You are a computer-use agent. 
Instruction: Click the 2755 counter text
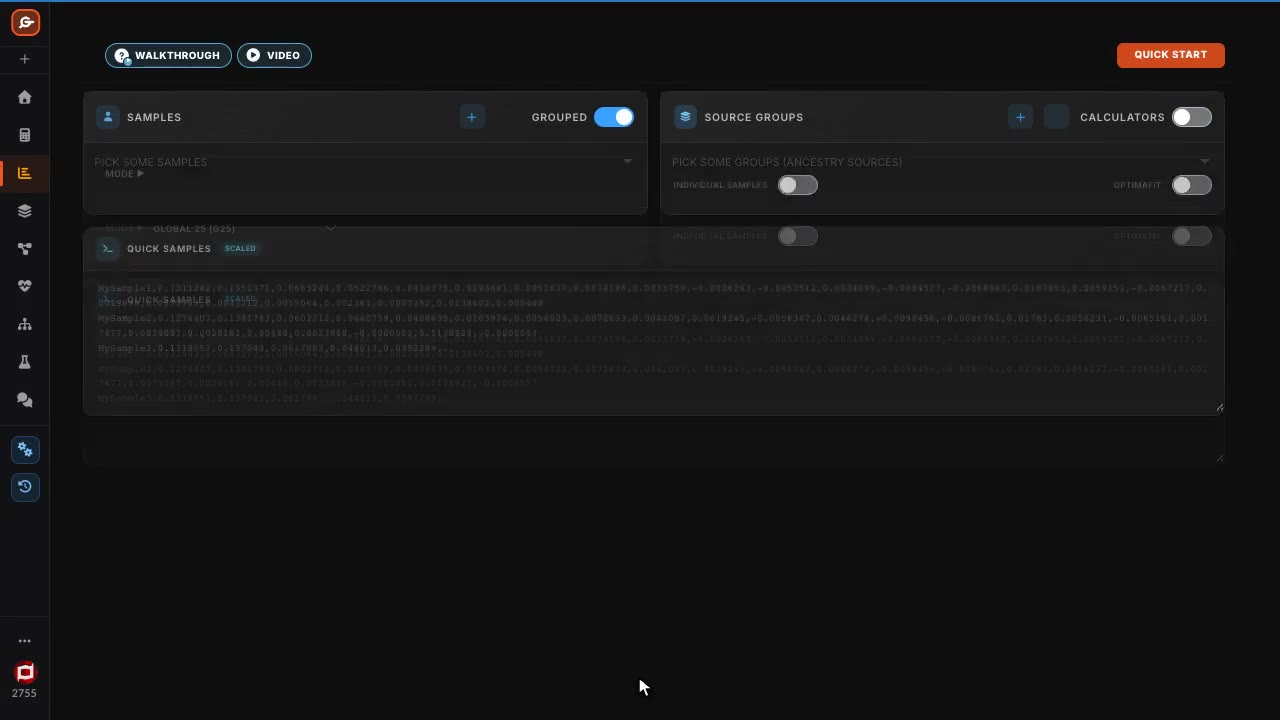click(24, 693)
